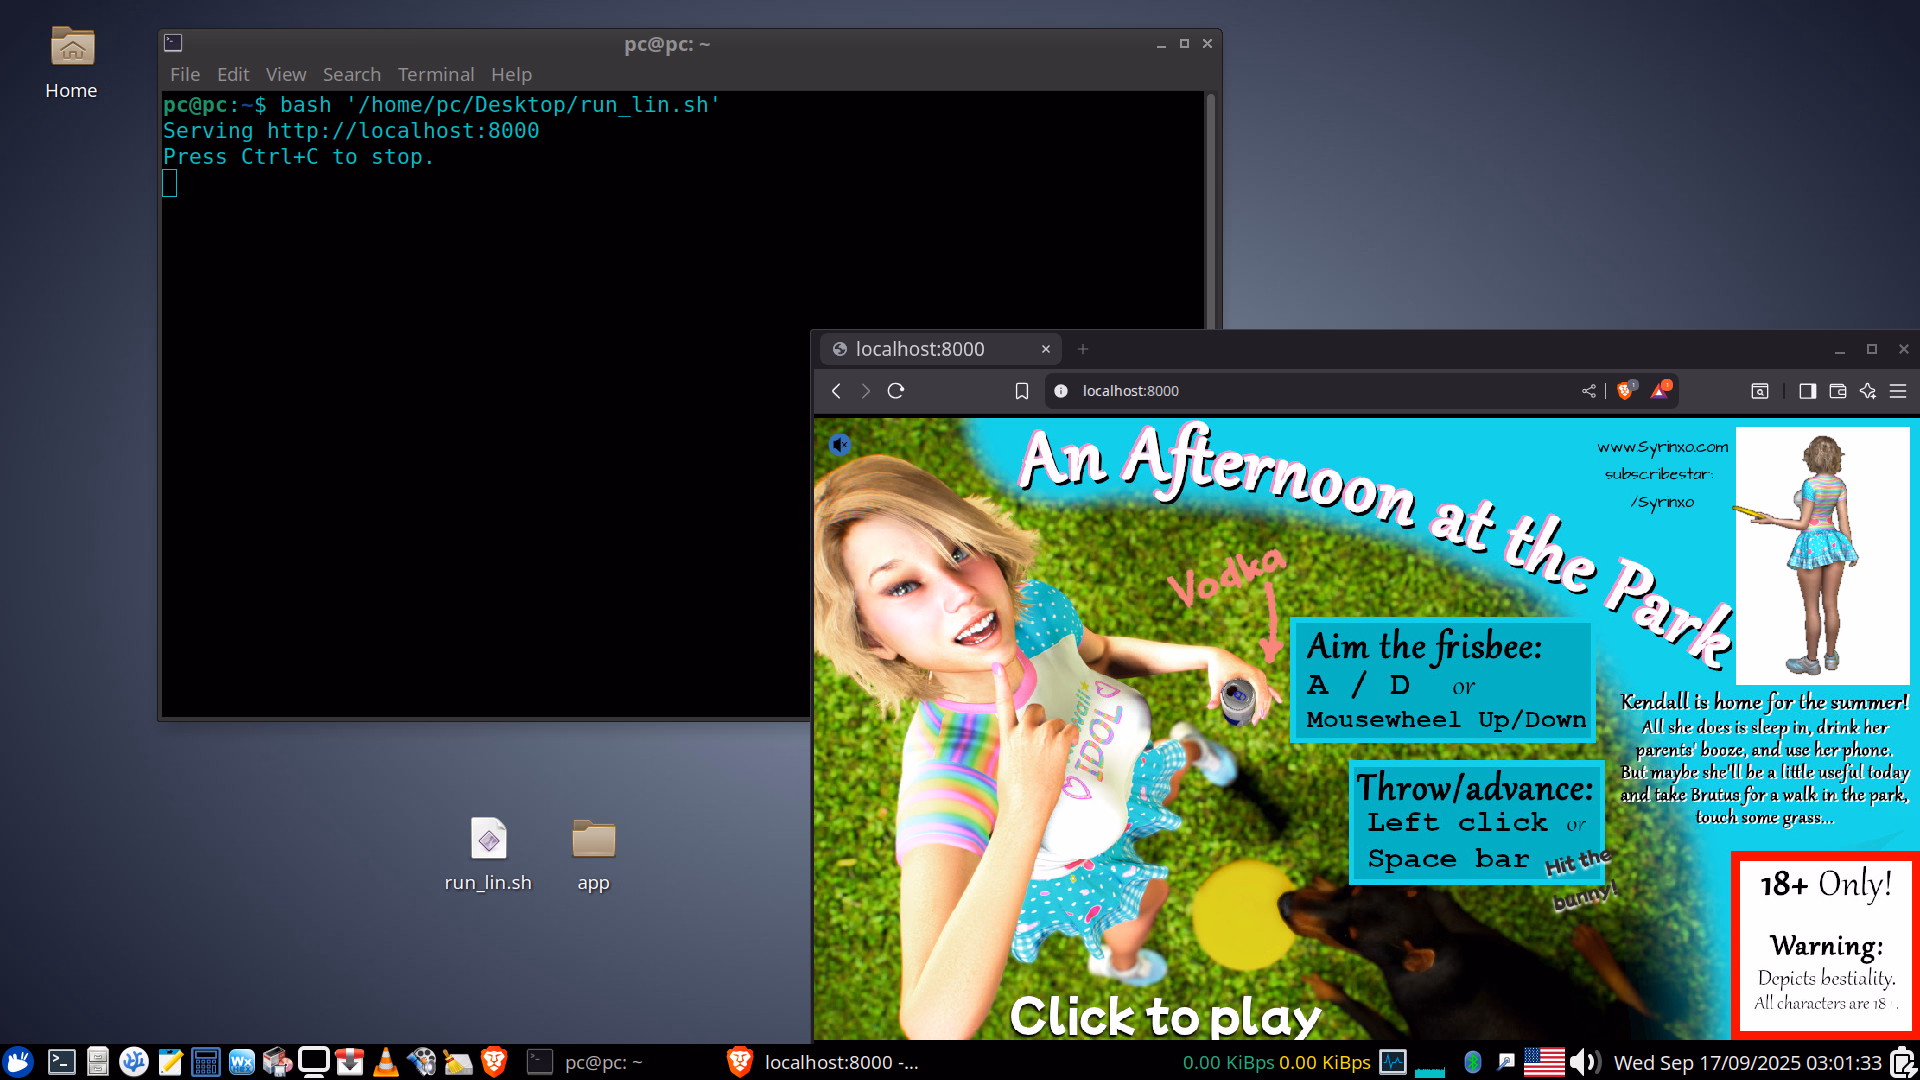The width and height of the screenshot is (1920, 1080).
Task: Close the localhost:8000 tab
Action: [1046, 349]
